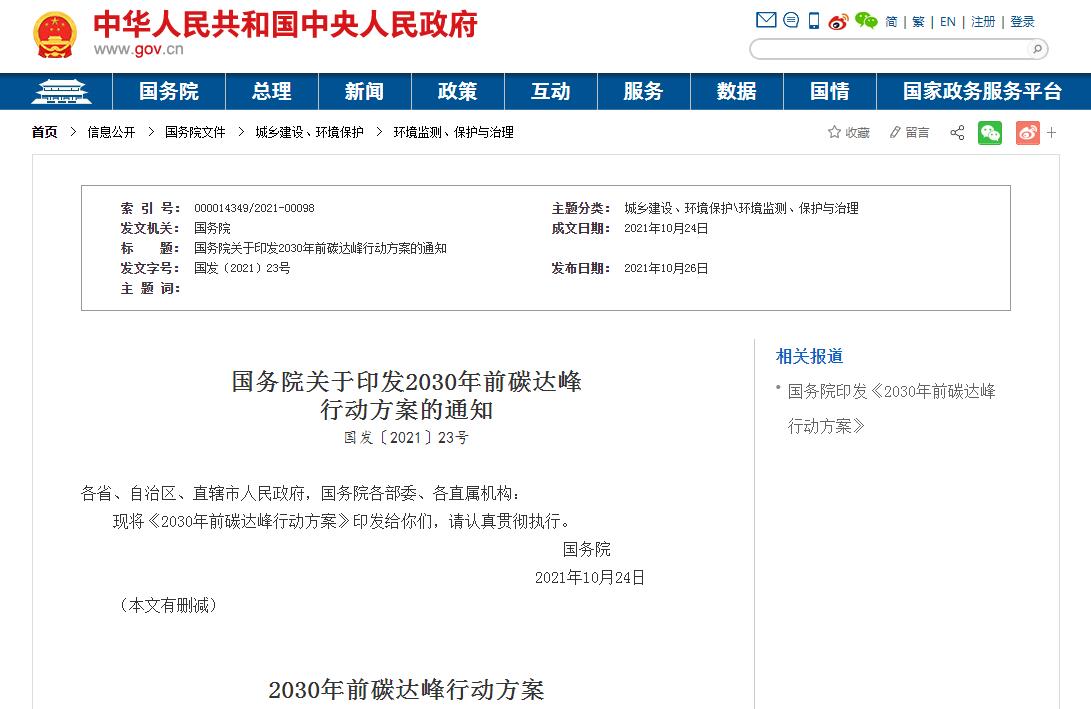
Task: Open the 新闻 navigation menu
Action: pos(365,91)
